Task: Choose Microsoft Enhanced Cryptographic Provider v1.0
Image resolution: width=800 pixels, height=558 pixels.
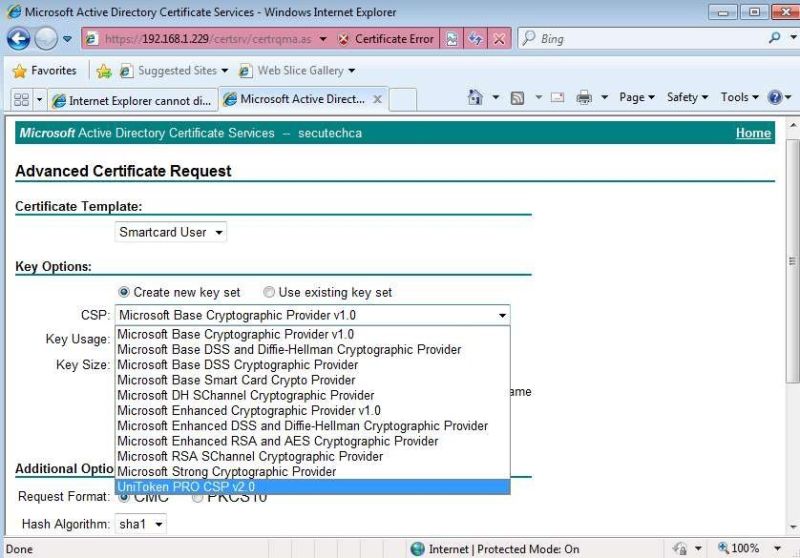Action: (x=312, y=411)
